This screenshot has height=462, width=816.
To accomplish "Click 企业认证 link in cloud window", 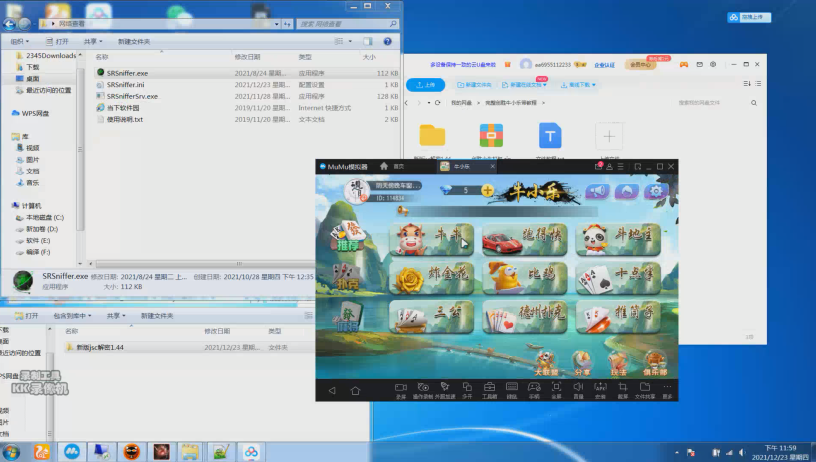I will [x=604, y=65].
